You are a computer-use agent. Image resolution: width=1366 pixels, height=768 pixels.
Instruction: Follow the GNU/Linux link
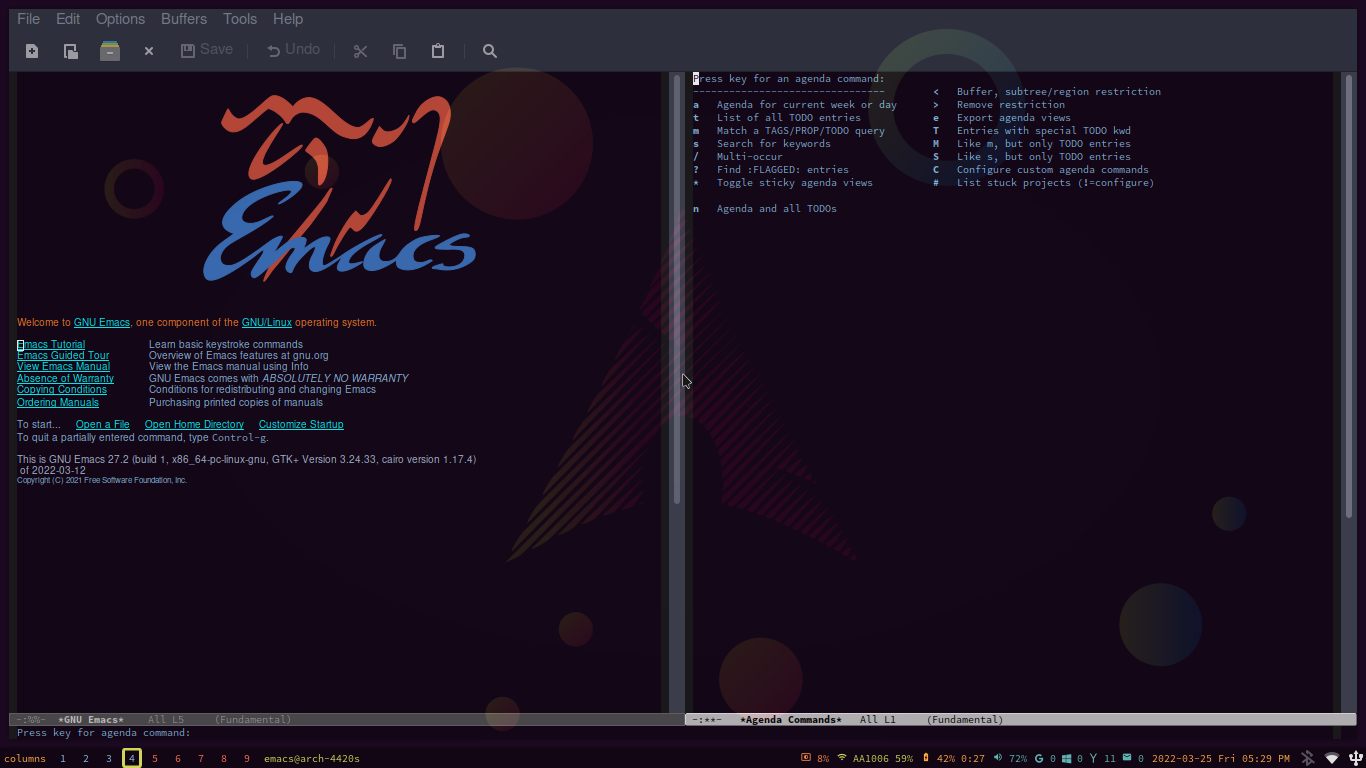click(x=267, y=323)
